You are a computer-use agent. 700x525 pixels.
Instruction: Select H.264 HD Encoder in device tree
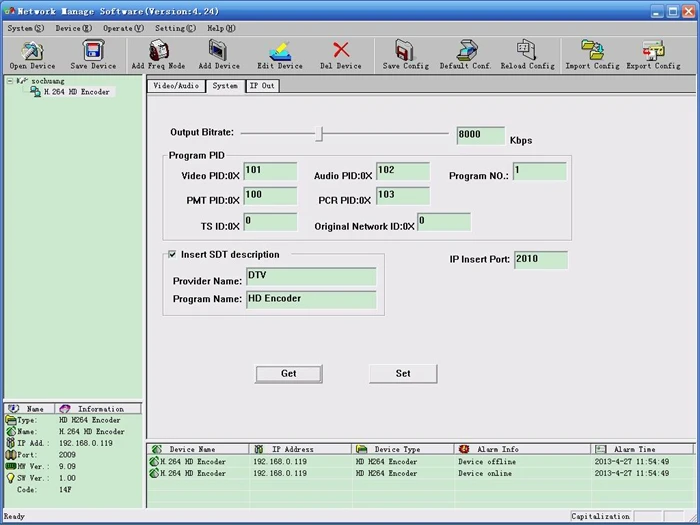click(76, 92)
